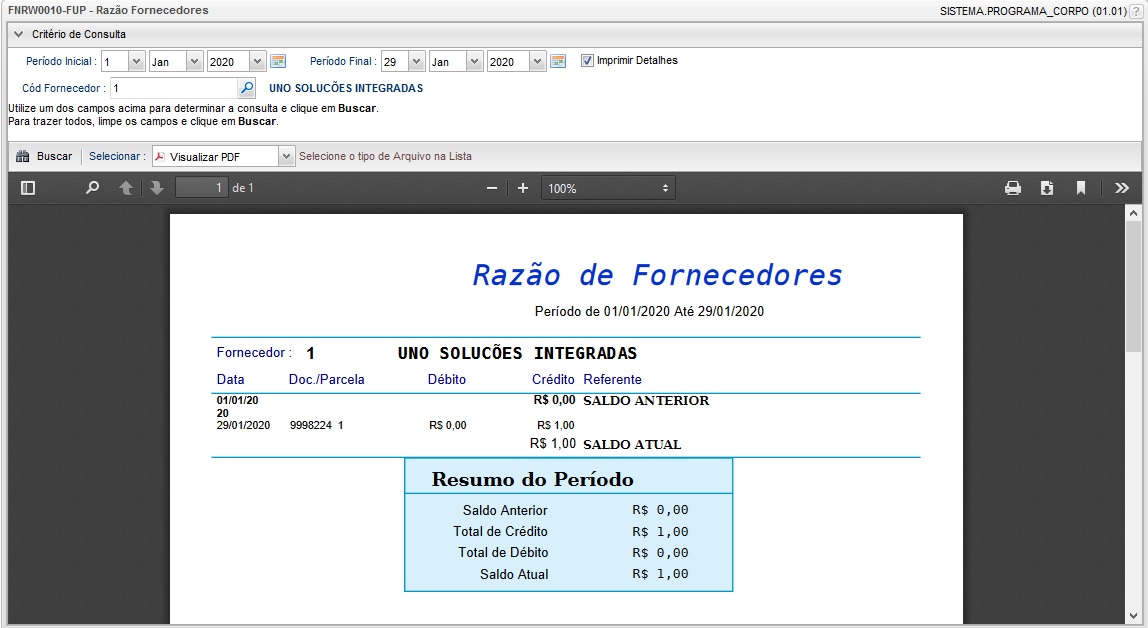Zoom out of the PDF document
This screenshot has width=1148, height=628.
[491, 187]
